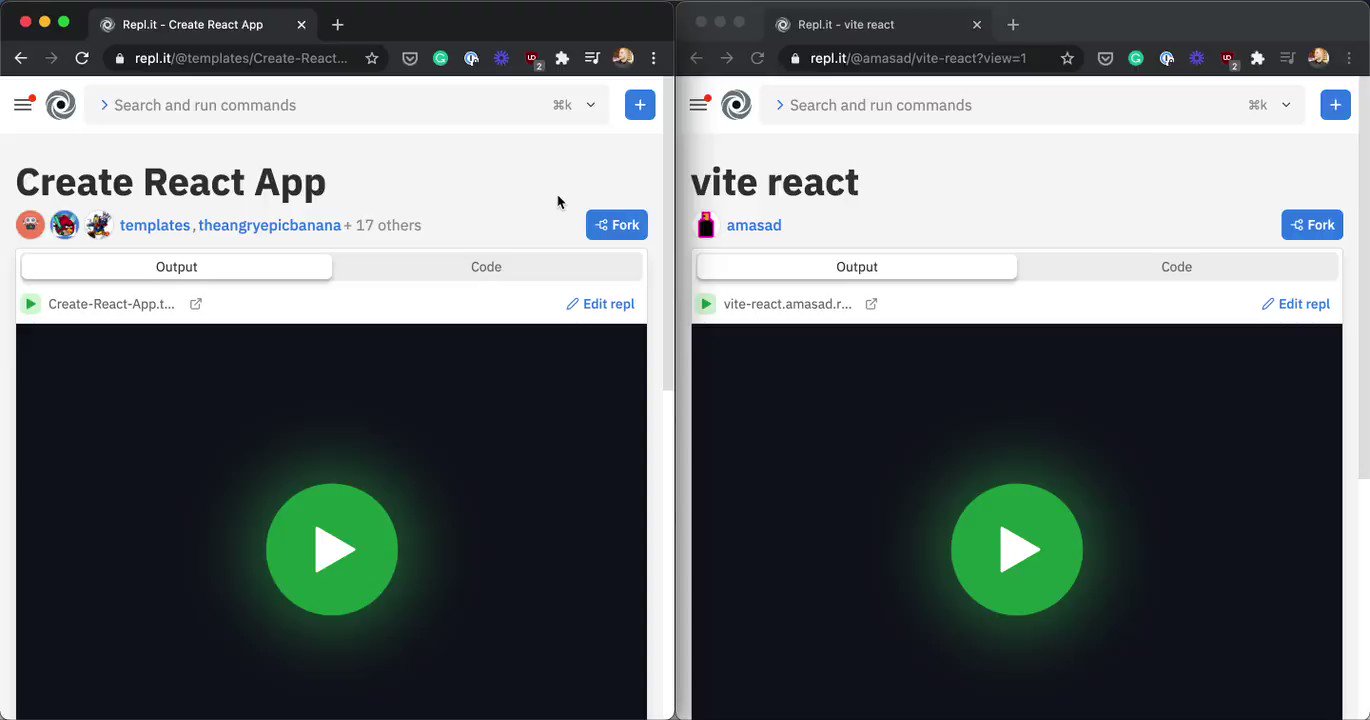This screenshot has width=1370, height=720.
Task: Open Chrome three-dot menu in vite react window
Action: point(1349,58)
